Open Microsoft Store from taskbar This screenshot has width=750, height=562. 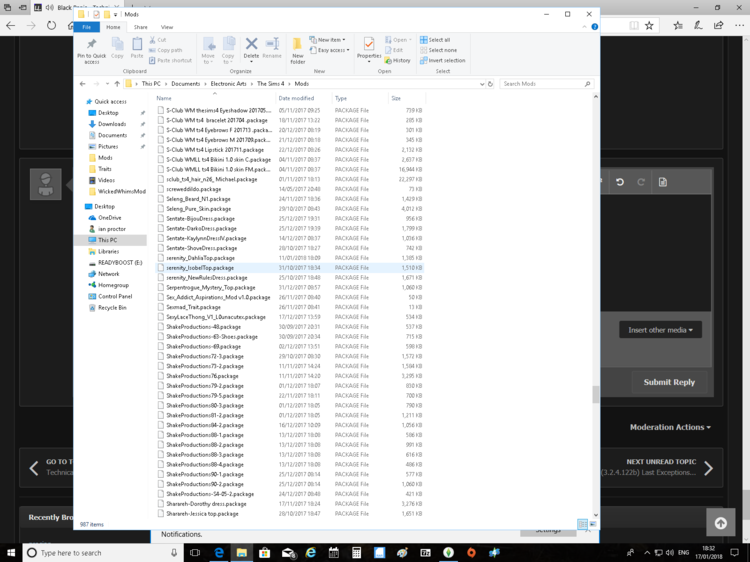coord(265,553)
